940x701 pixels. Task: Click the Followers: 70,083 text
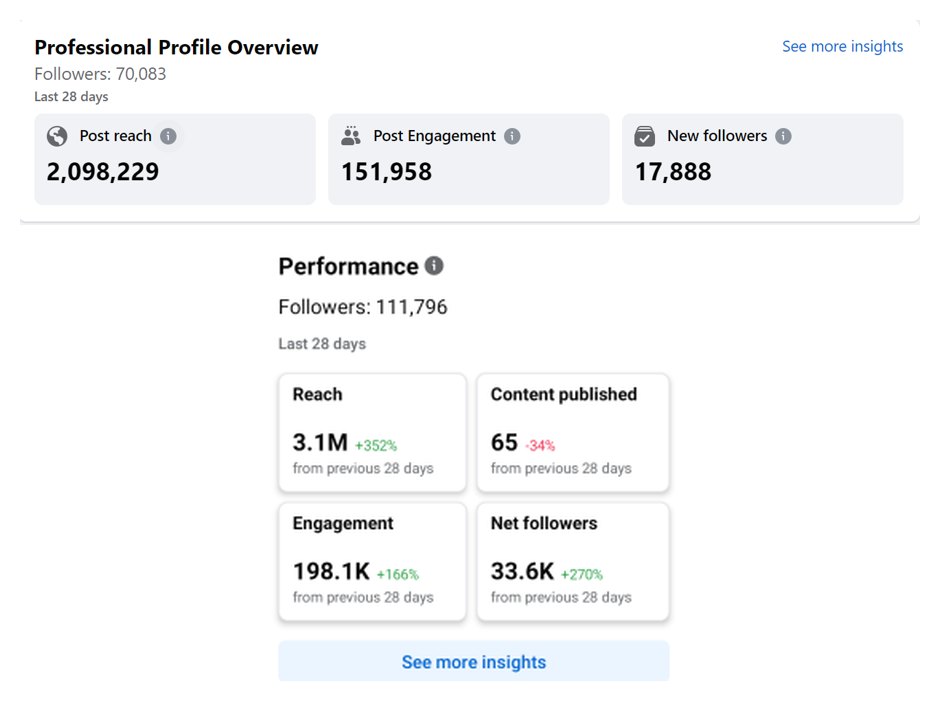[x=100, y=74]
